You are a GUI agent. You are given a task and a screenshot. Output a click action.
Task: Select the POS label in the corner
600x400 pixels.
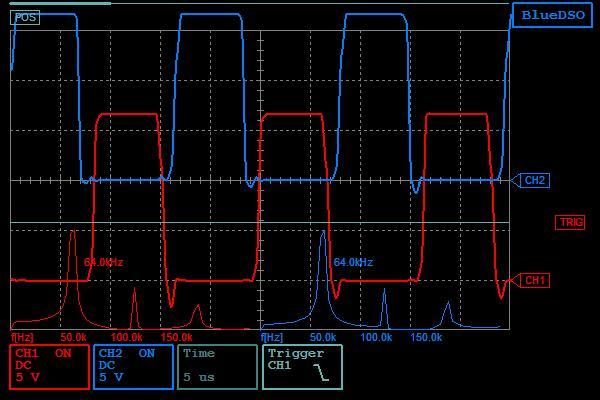(x=25, y=17)
